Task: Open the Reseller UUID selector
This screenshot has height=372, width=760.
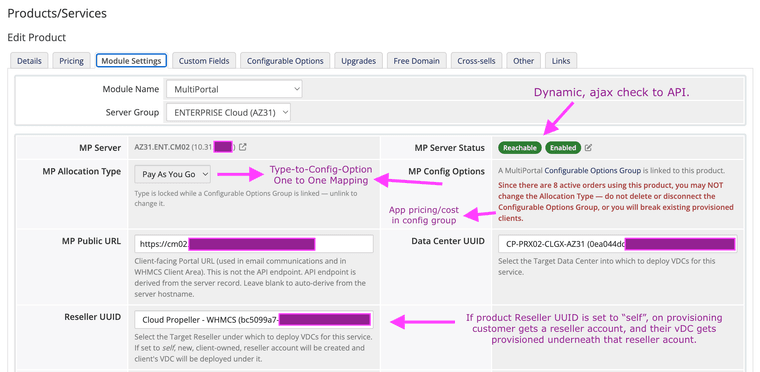Action: click(254, 320)
